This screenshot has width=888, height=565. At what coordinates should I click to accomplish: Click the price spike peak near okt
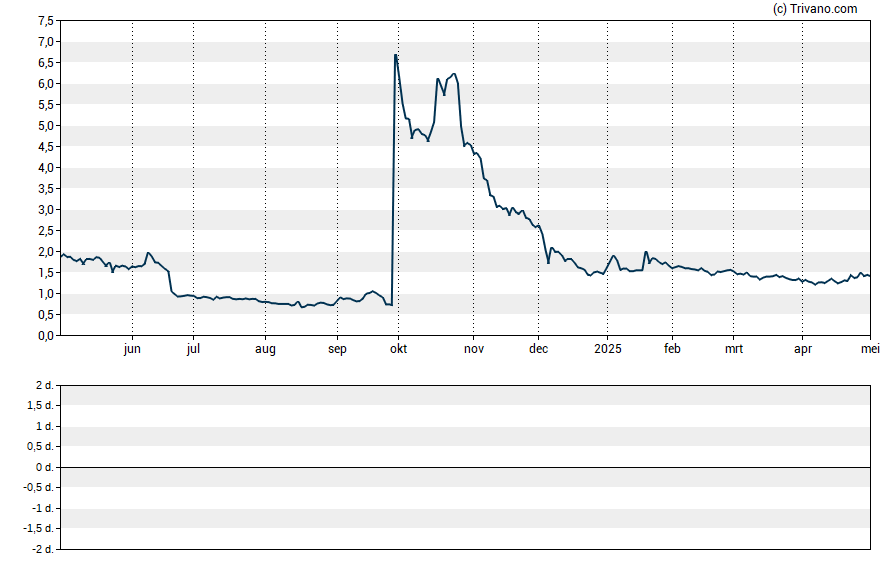(x=395, y=55)
